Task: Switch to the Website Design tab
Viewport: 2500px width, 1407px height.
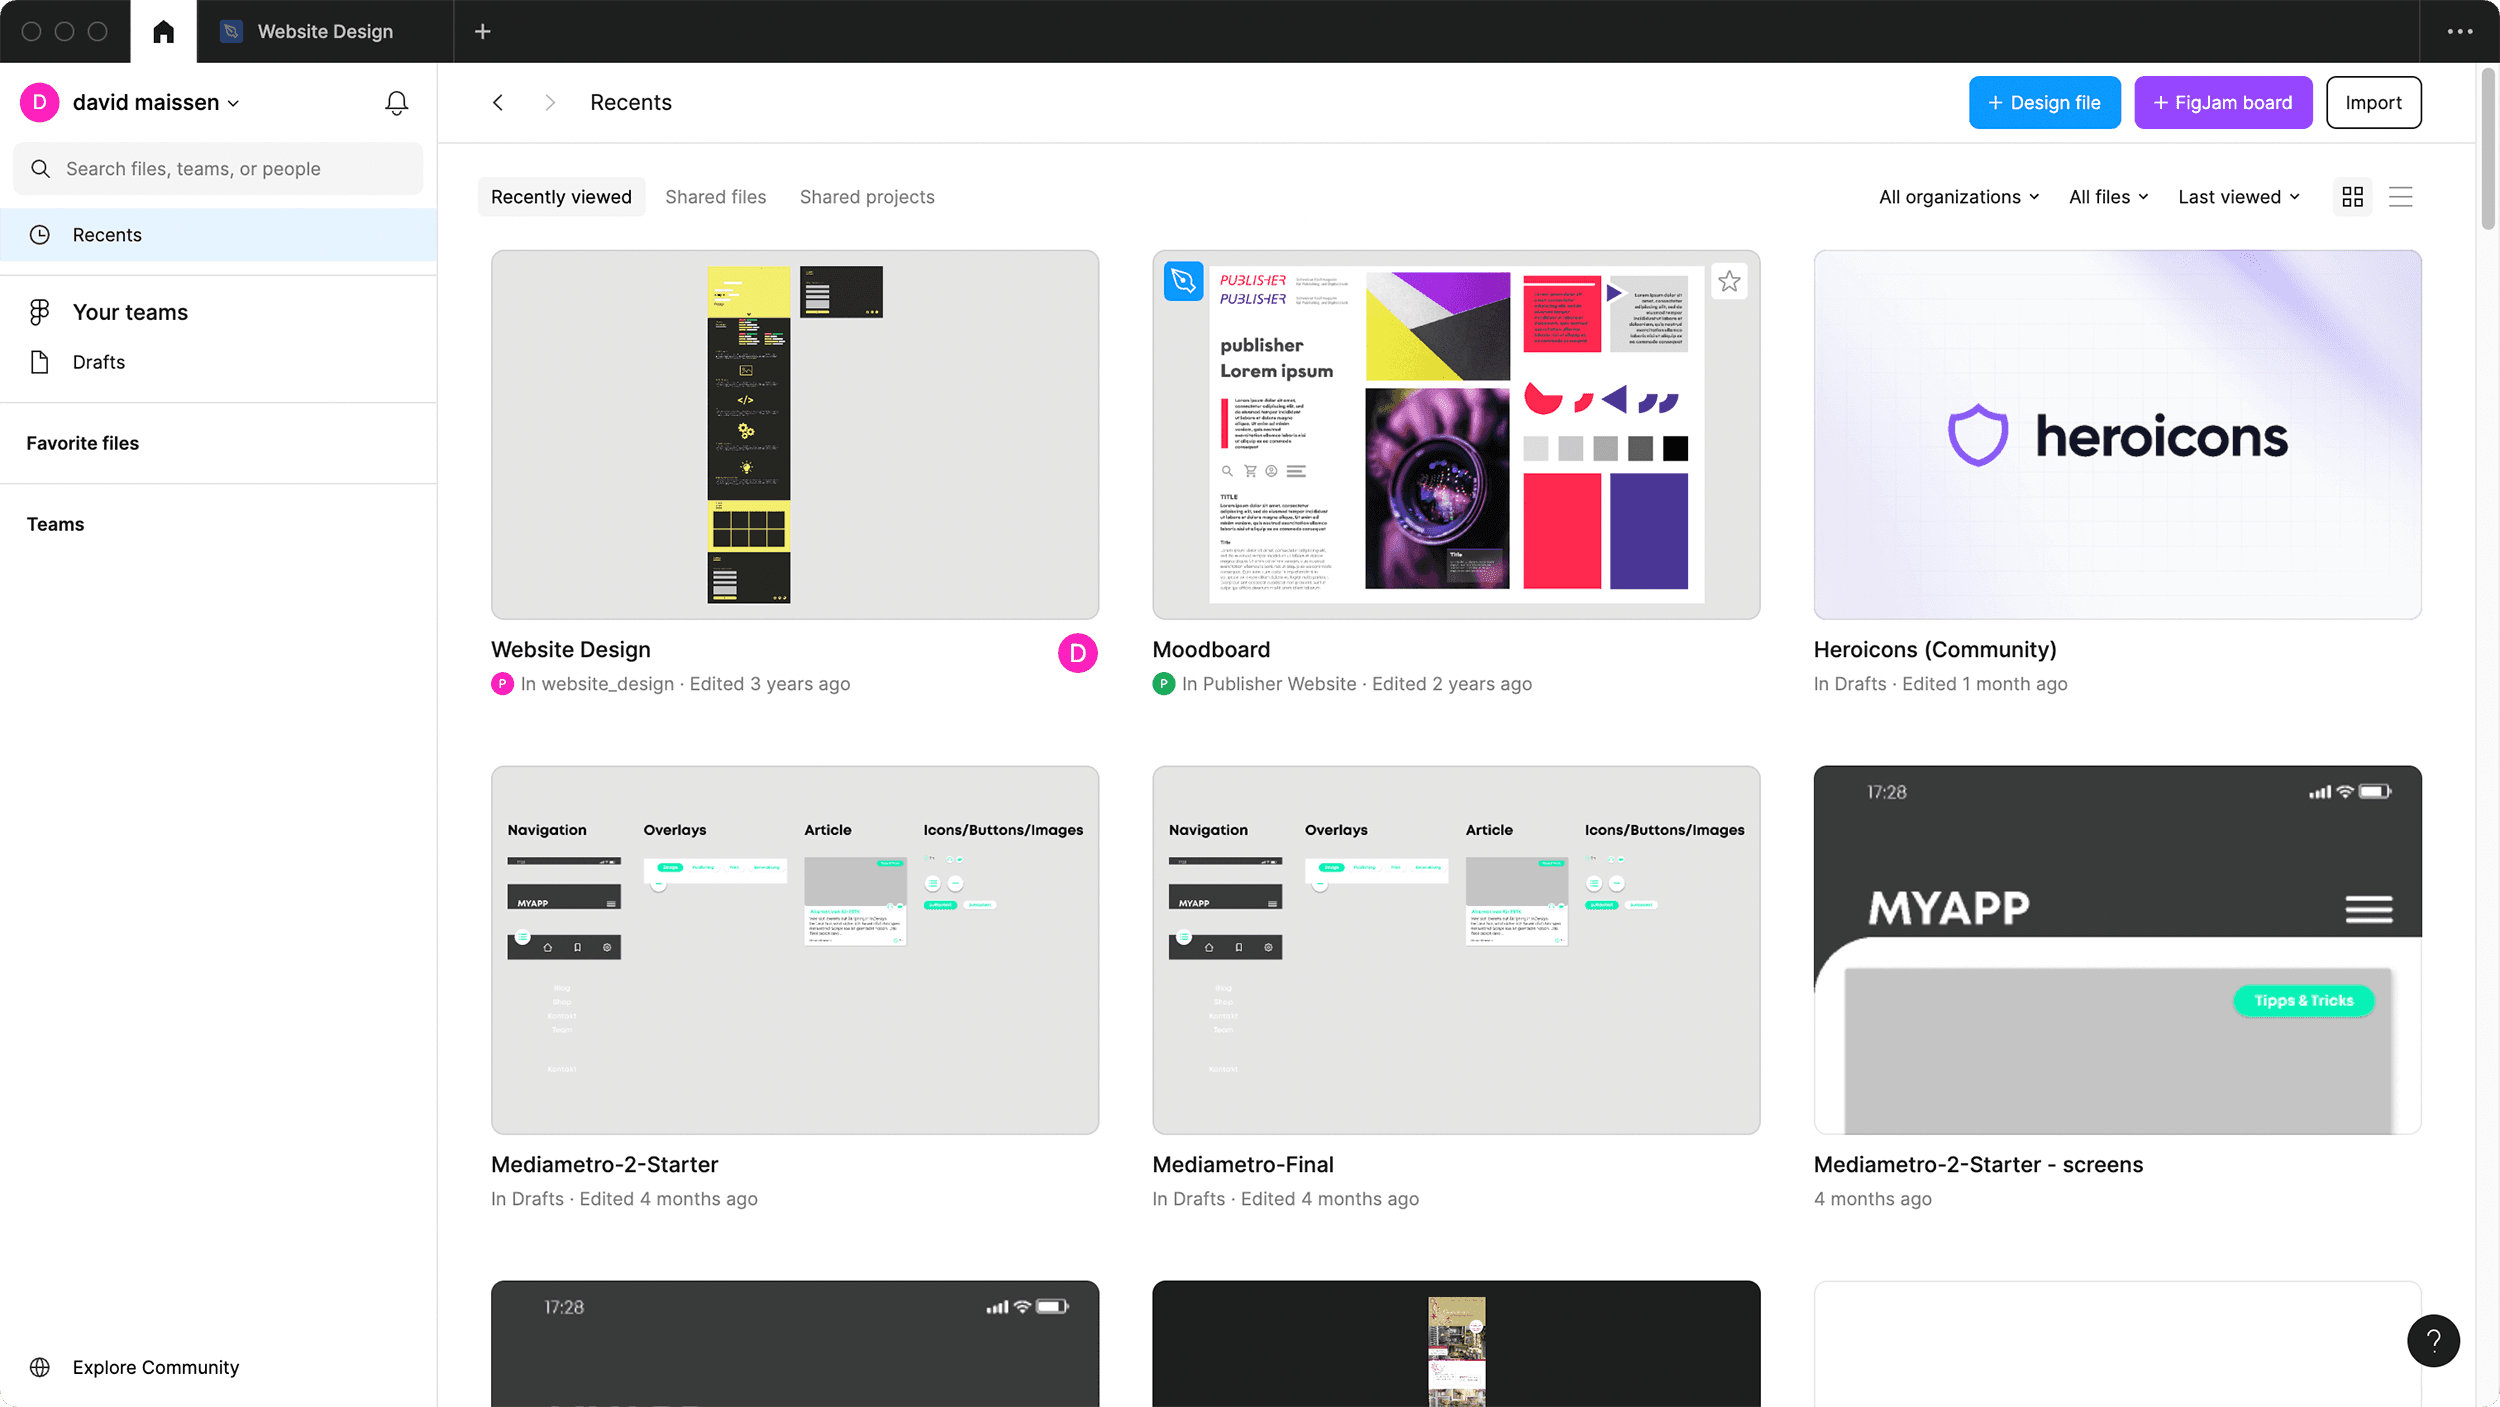Action: 325,32
